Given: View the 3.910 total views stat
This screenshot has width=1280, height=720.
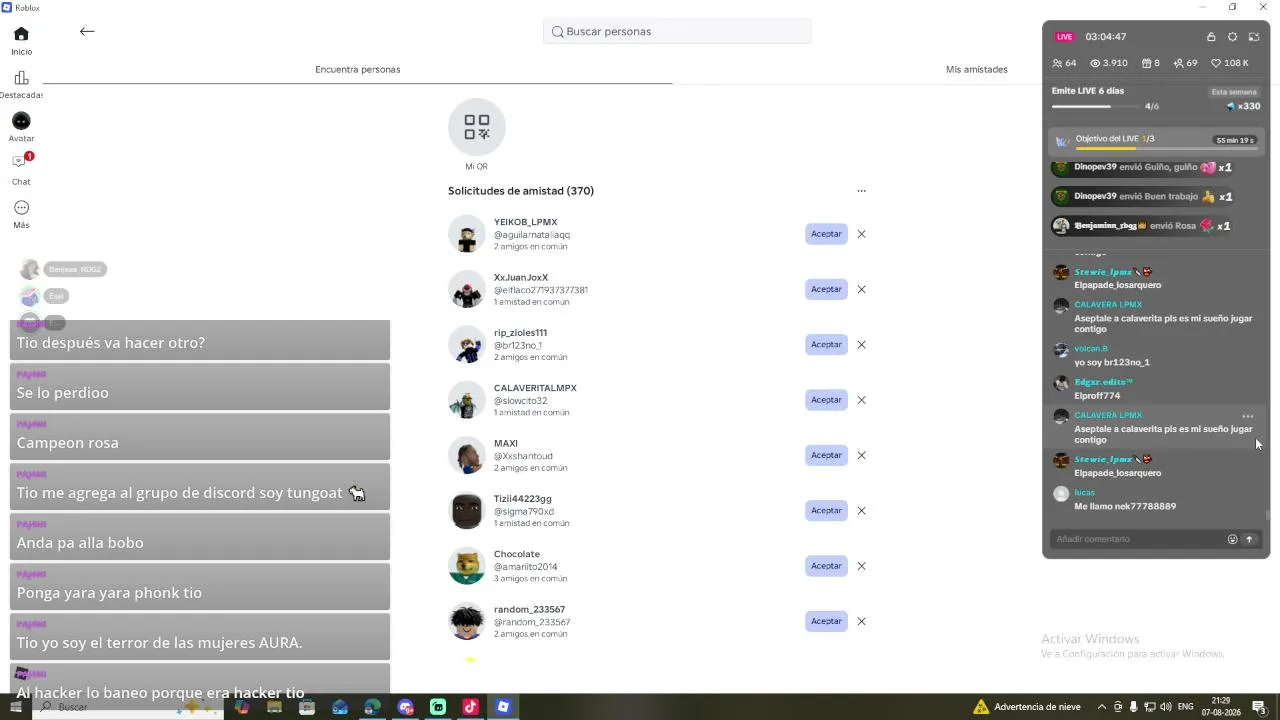Looking at the screenshot, I should pyautogui.click(x=1109, y=63).
